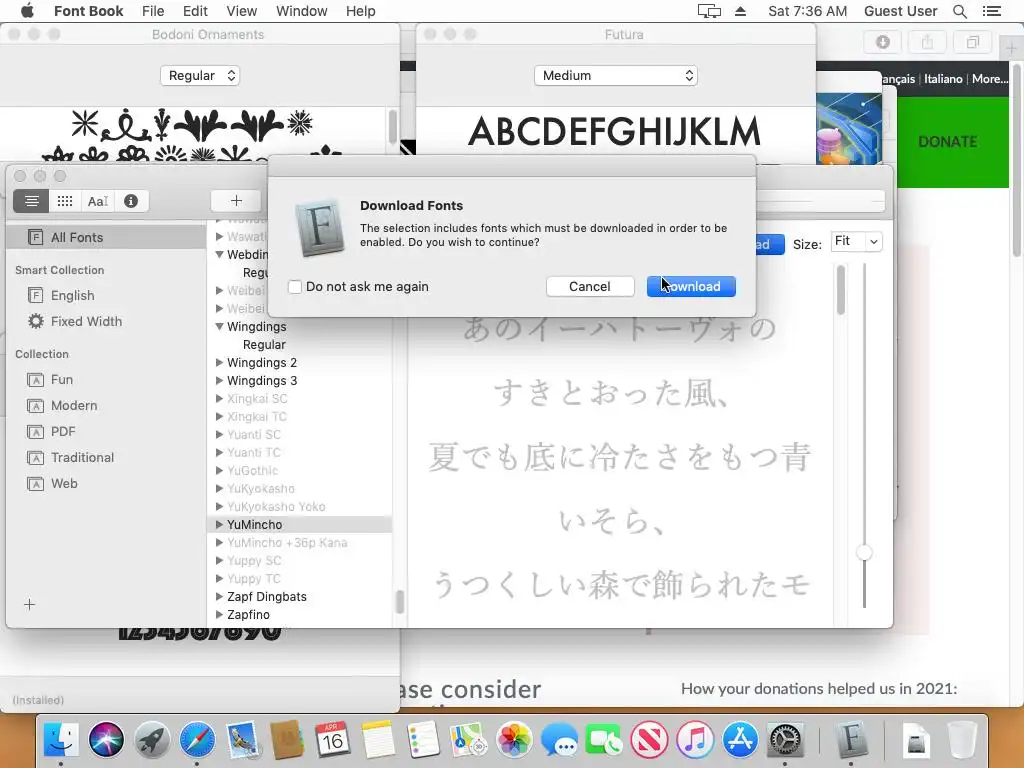Image resolution: width=1024 pixels, height=768 pixels.
Task: Open the Edit menu
Action: [x=195, y=11]
